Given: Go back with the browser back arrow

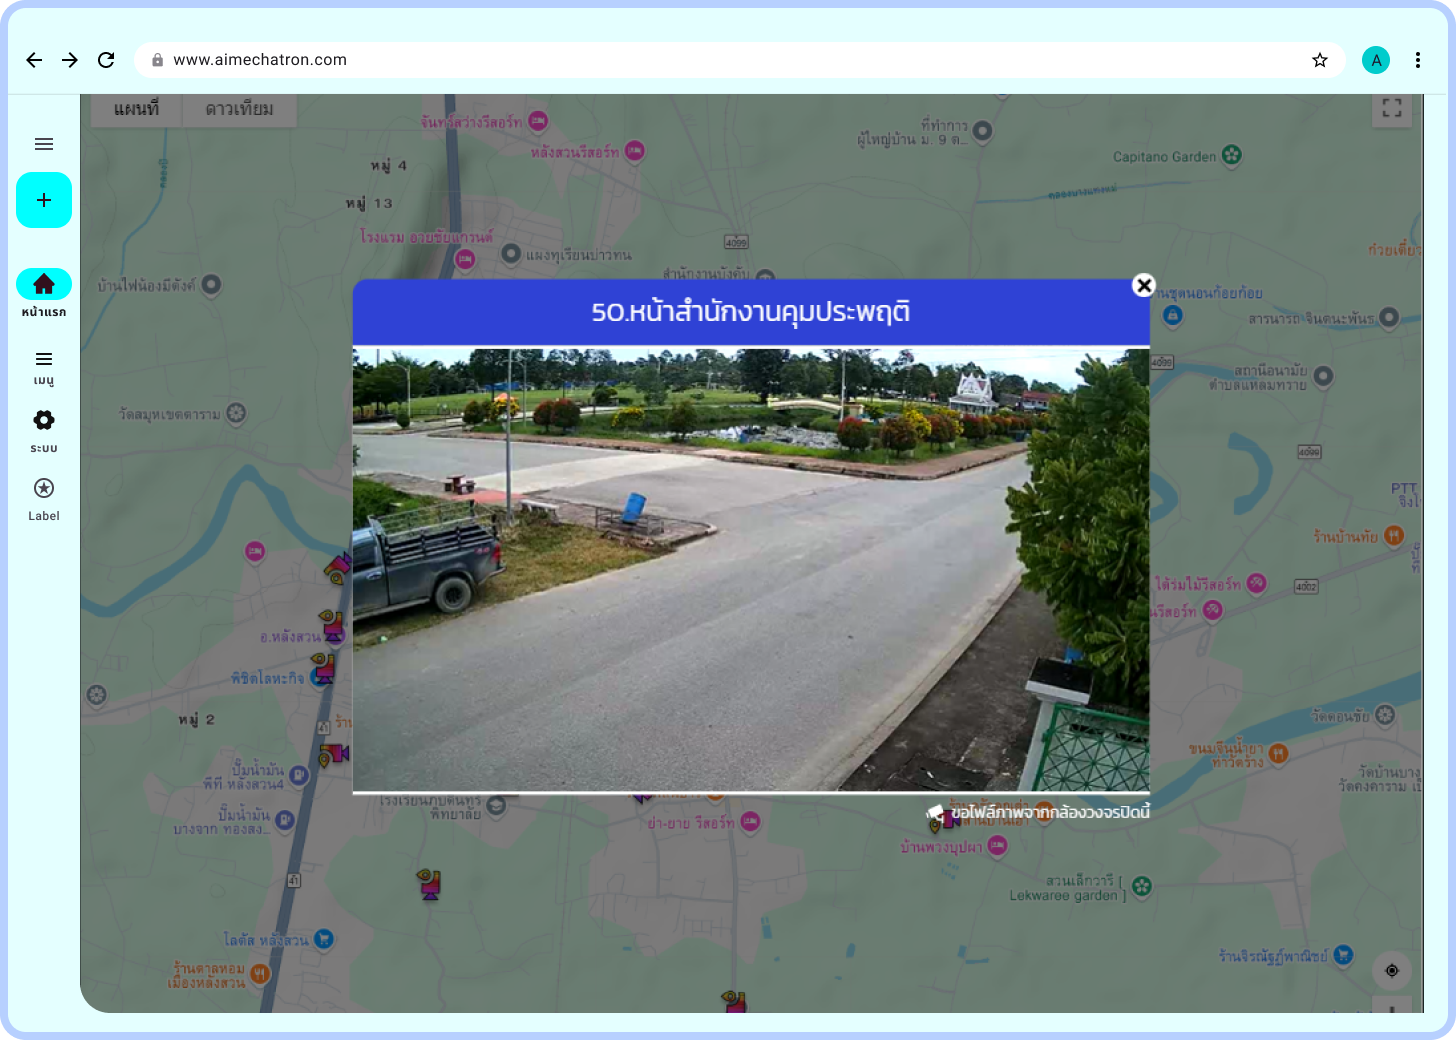Looking at the screenshot, I should pyautogui.click(x=34, y=60).
